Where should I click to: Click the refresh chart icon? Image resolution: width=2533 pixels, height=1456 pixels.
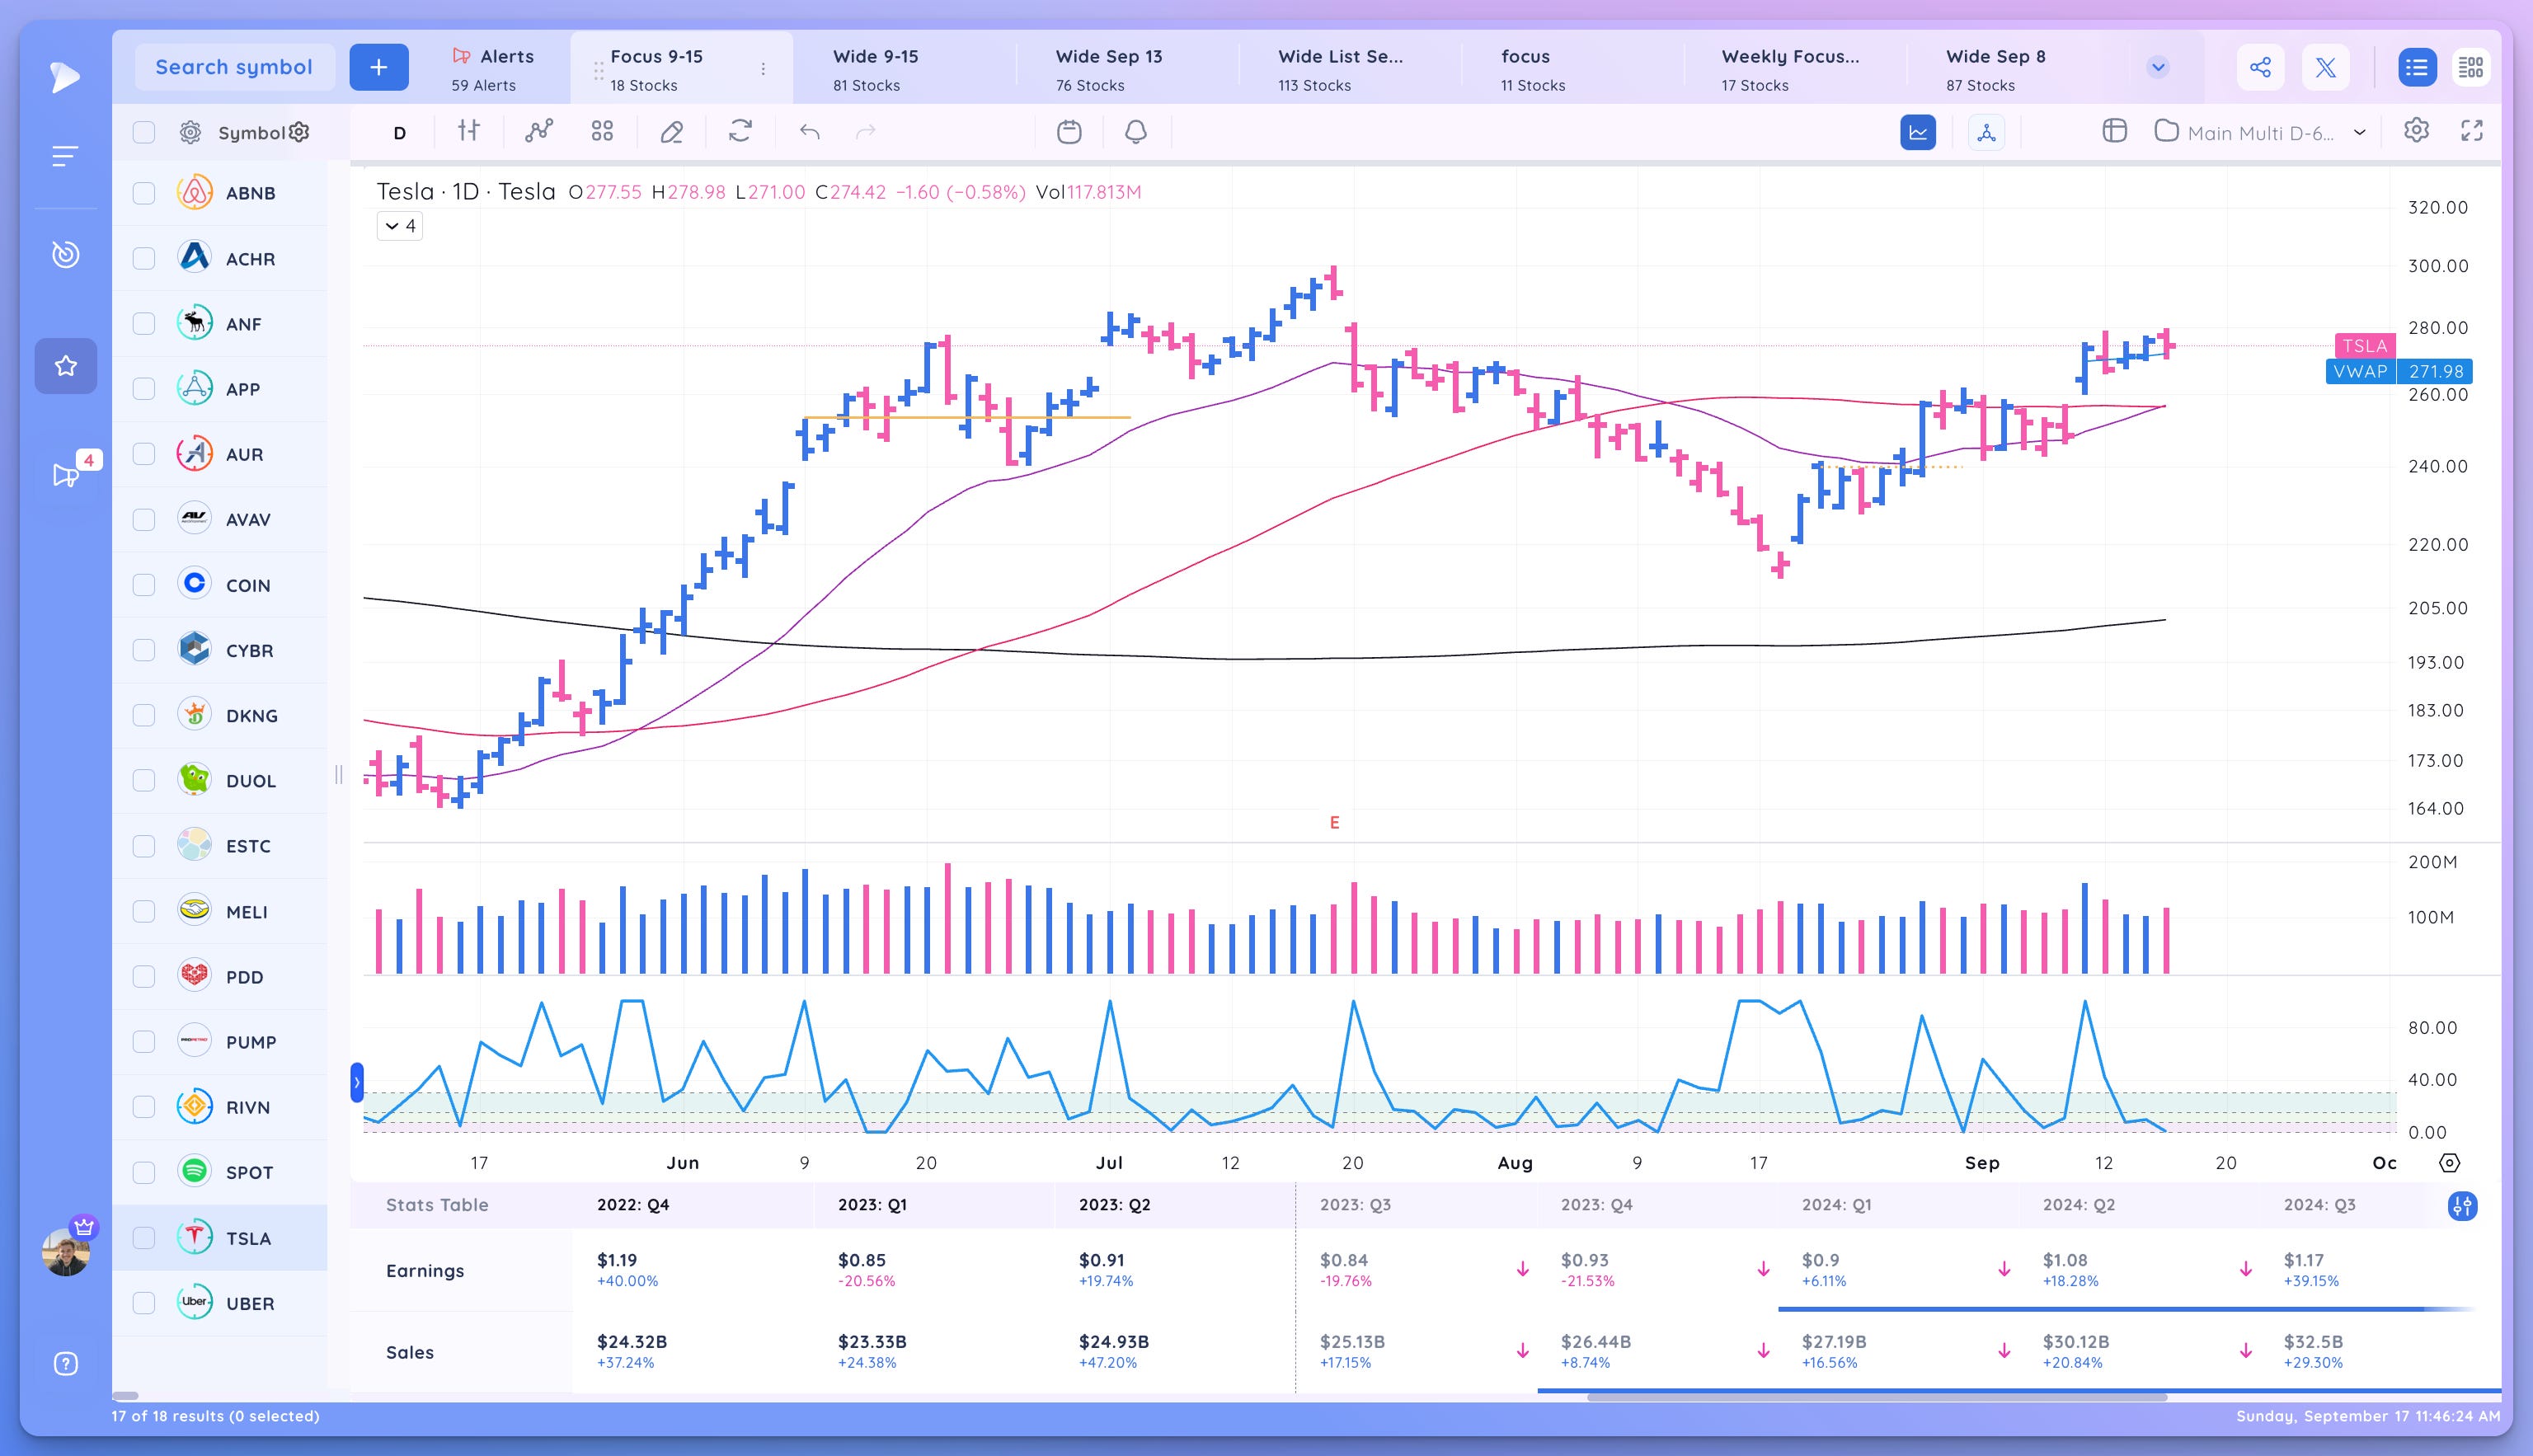740,131
